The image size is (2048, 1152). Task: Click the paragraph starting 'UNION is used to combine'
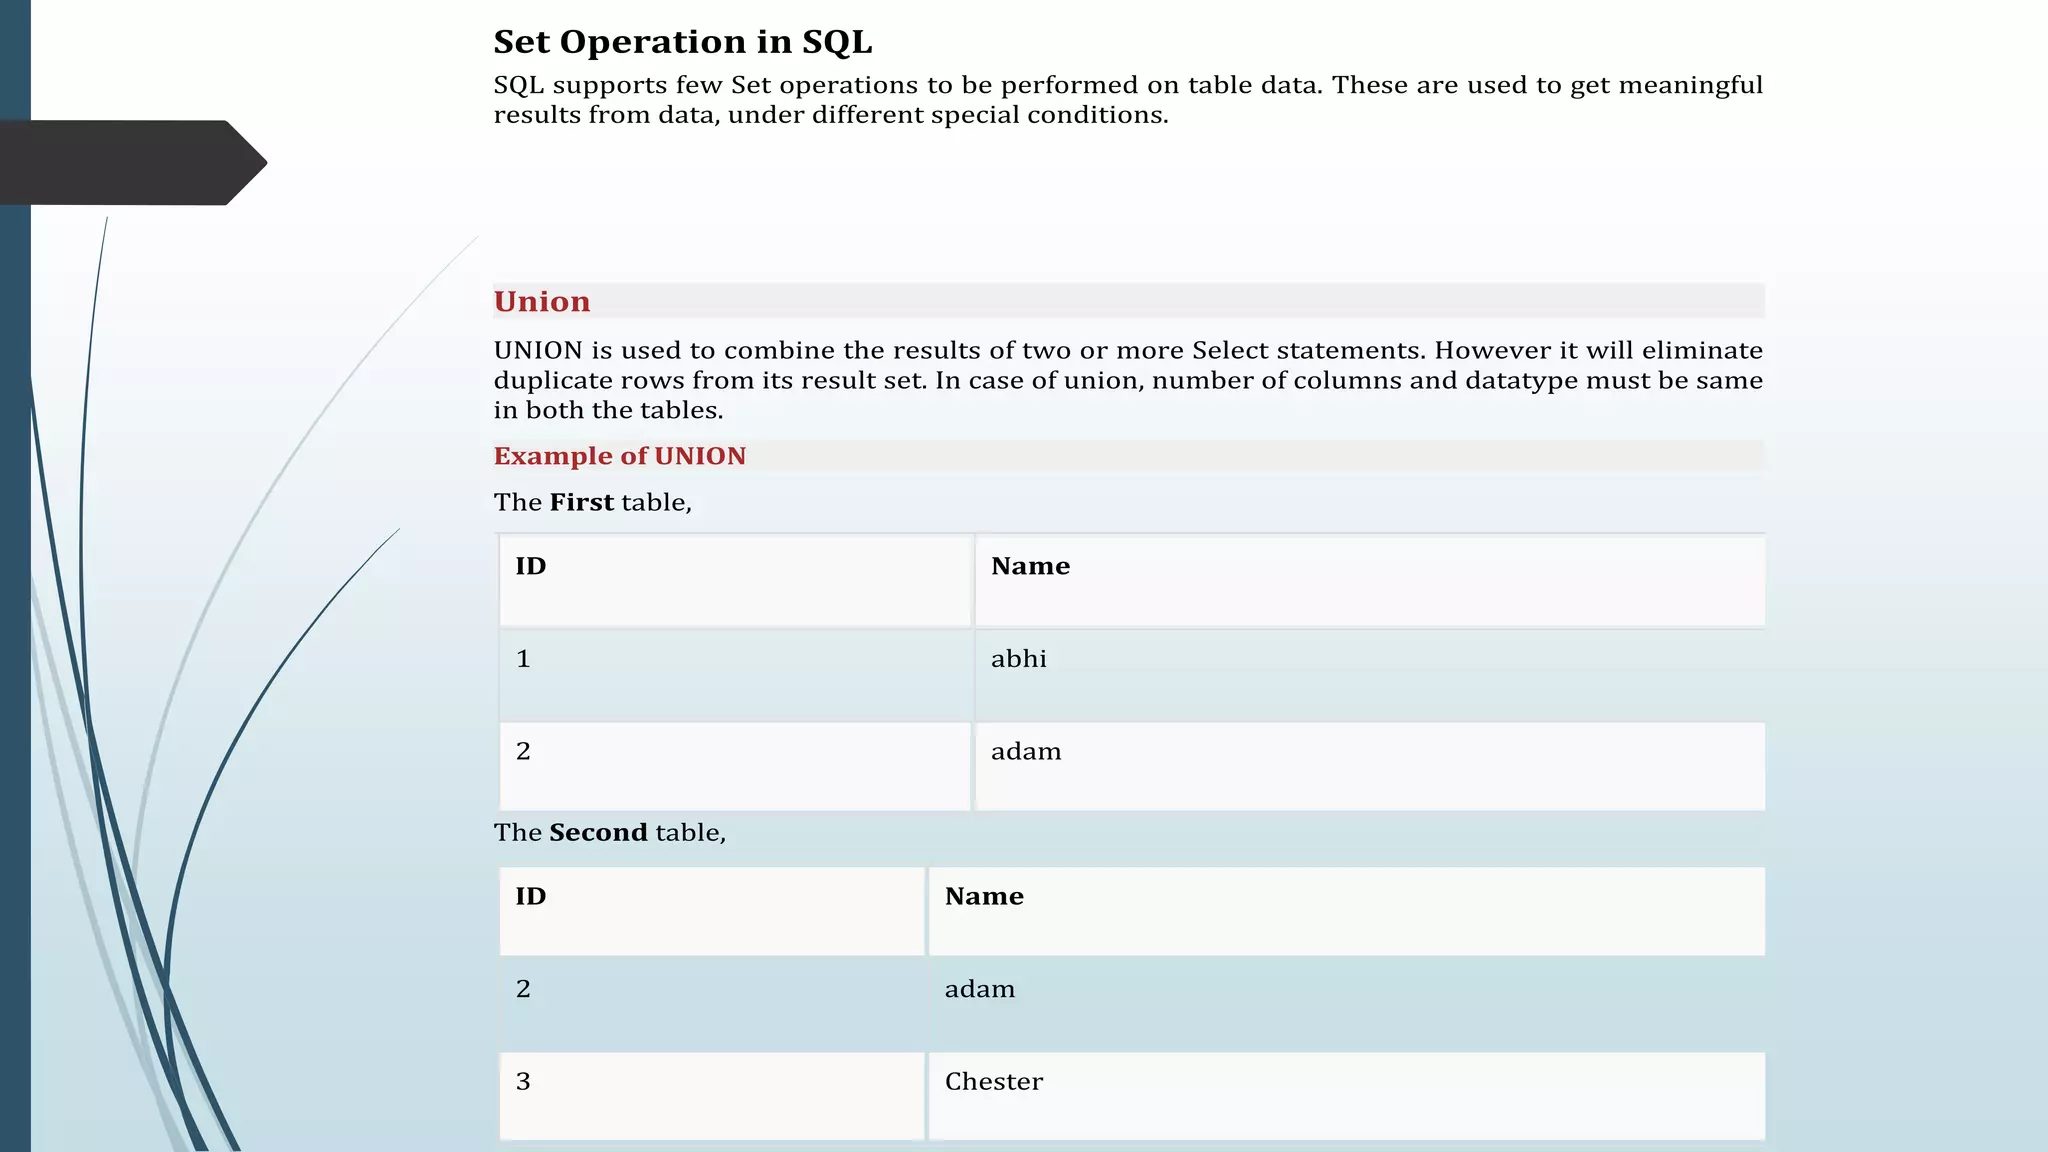1128,380
